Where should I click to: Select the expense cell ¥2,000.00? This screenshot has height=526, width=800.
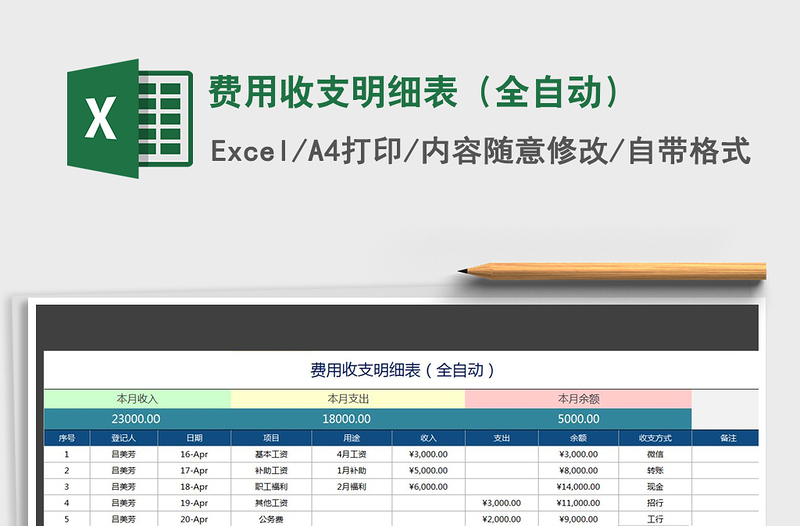click(x=502, y=519)
